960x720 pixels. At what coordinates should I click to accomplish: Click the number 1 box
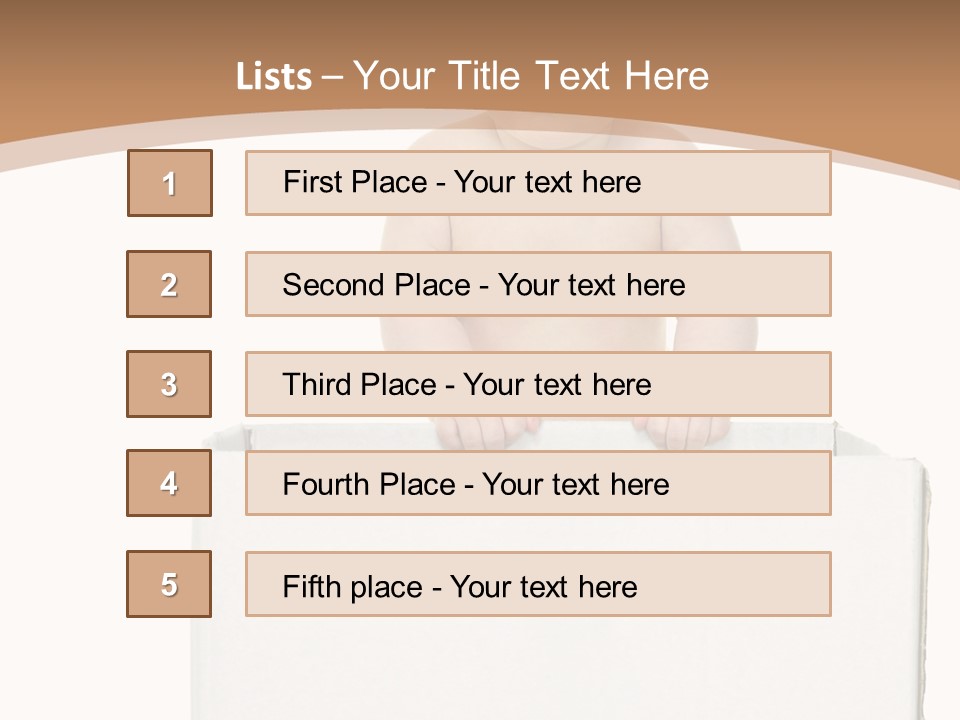pyautogui.click(x=170, y=183)
